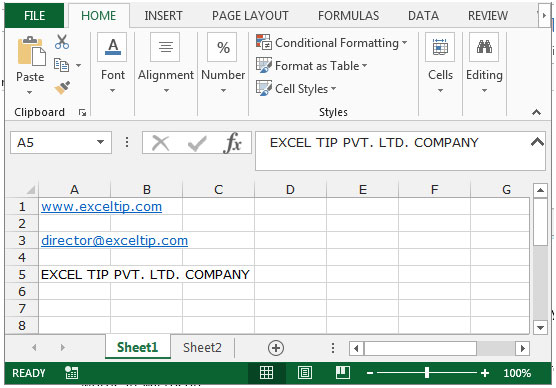Screen dimensions: 556x388
Task: Add a new sheet with plus icon
Action: click(276, 348)
